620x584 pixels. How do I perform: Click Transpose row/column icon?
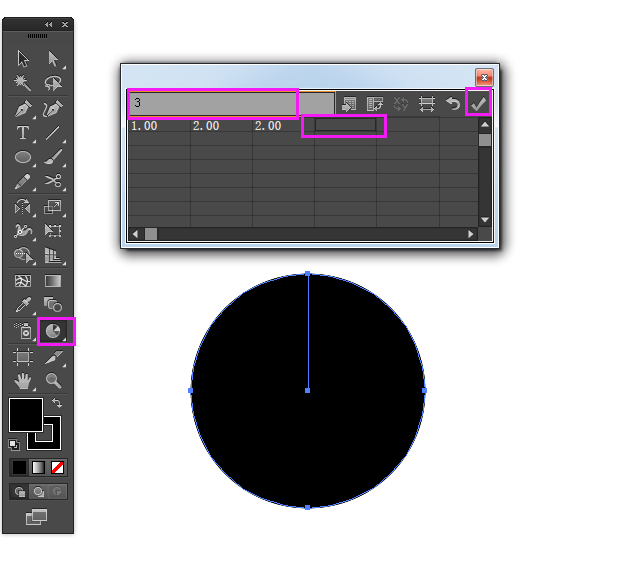(x=374, y=104)
